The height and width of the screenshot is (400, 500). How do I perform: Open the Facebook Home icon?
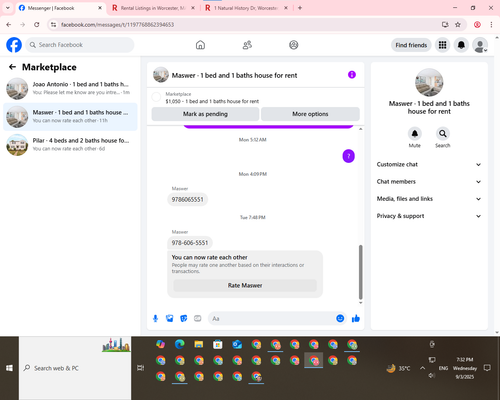pos(200,45)
